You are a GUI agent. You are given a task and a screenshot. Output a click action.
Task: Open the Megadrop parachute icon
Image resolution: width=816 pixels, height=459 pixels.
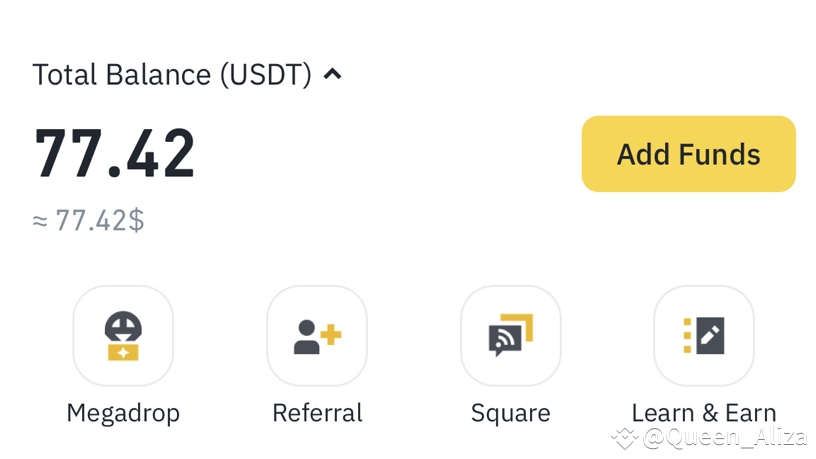[x=123, y=336]
